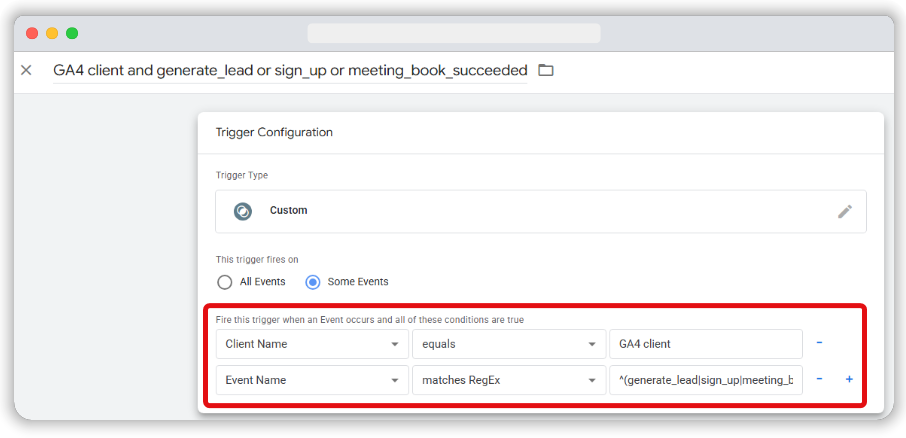The width and height of the screenshot is (906, 438).
Task: Close the trigger editor with the X icon
Action: (26, 70)
